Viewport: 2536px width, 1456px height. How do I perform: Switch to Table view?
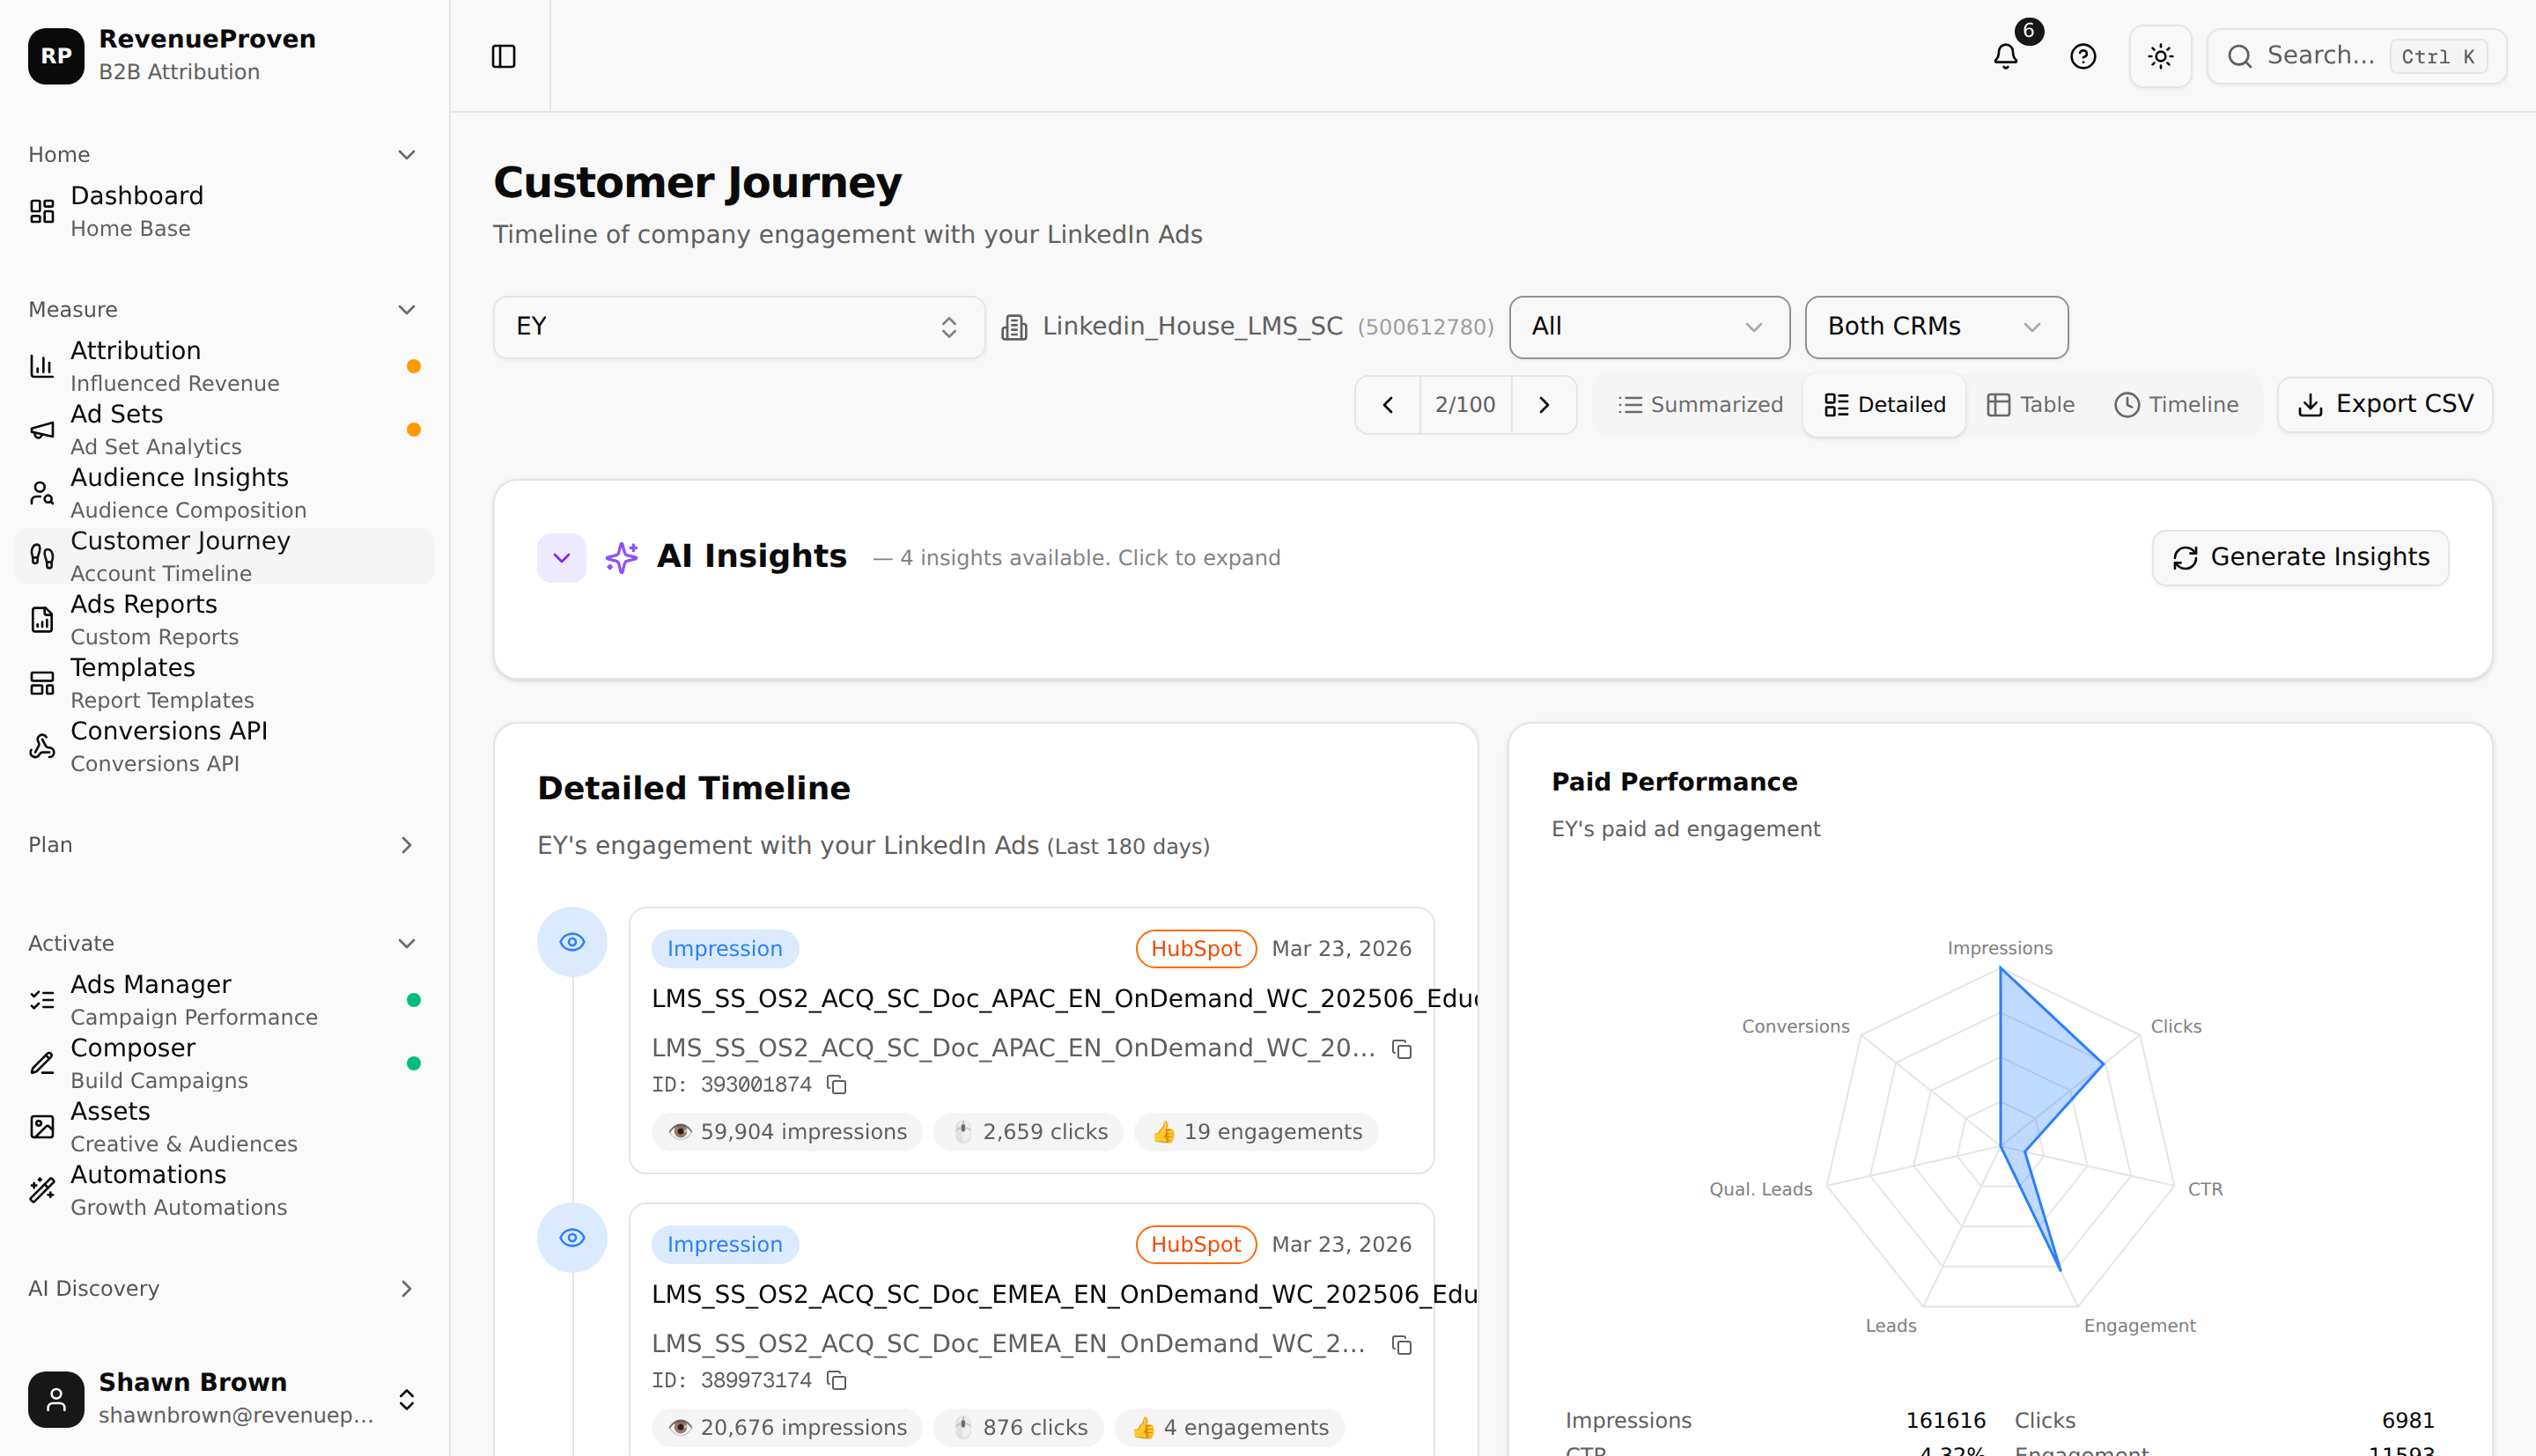(x=2030, y=404)
